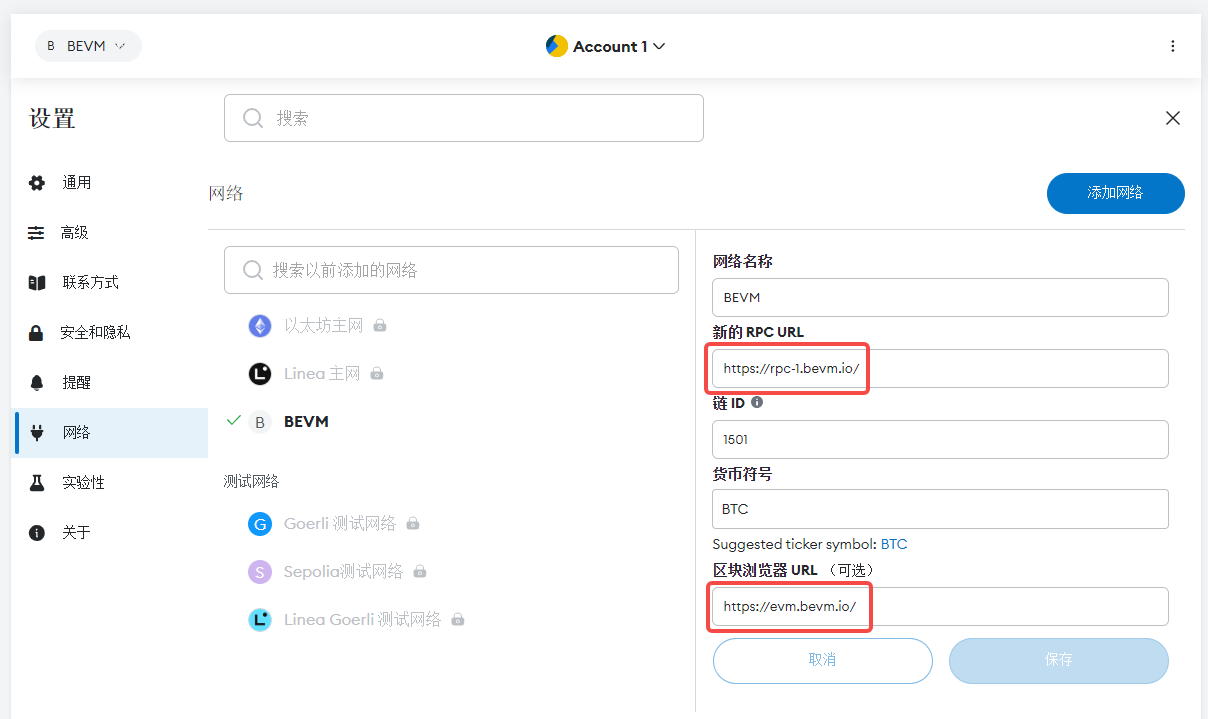Click the gear icon beside 通用

pyautogui.click(x=37, y=182)
